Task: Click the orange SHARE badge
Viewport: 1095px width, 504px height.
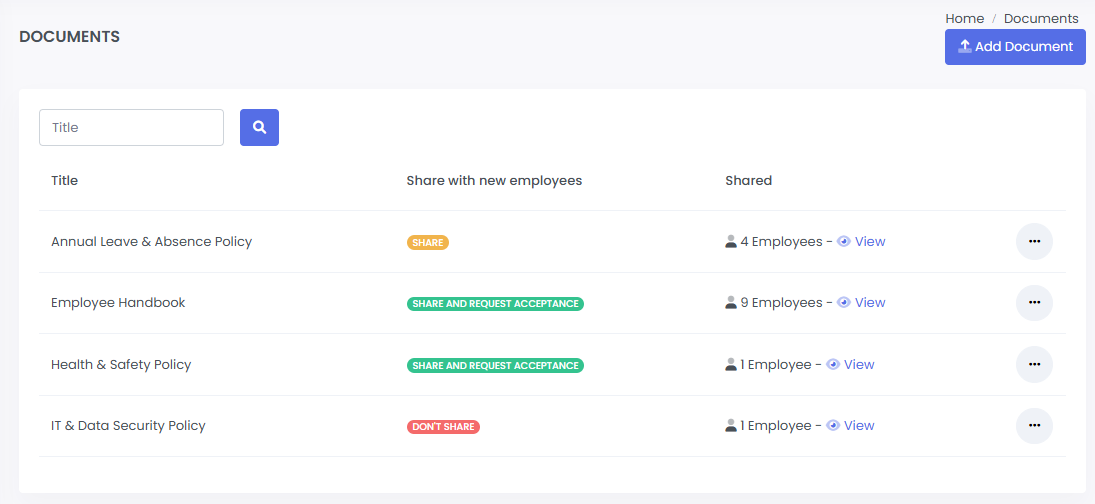Action: coord(428,242)
